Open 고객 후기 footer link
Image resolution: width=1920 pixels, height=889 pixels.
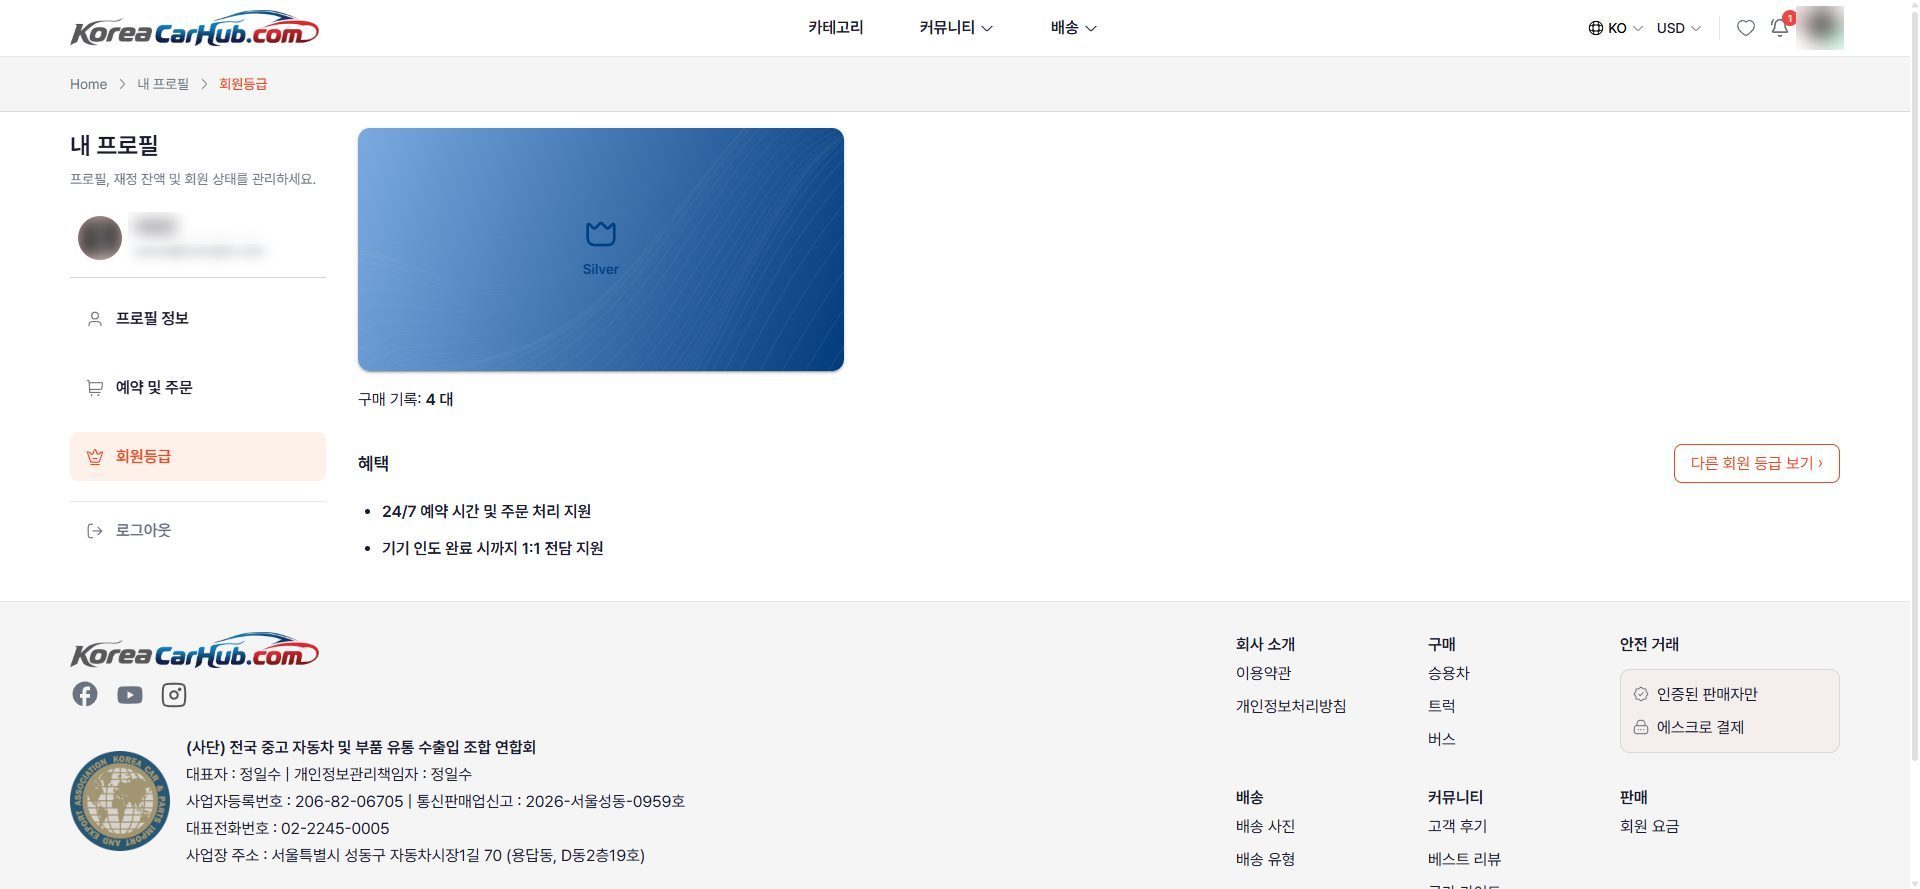1457,826
